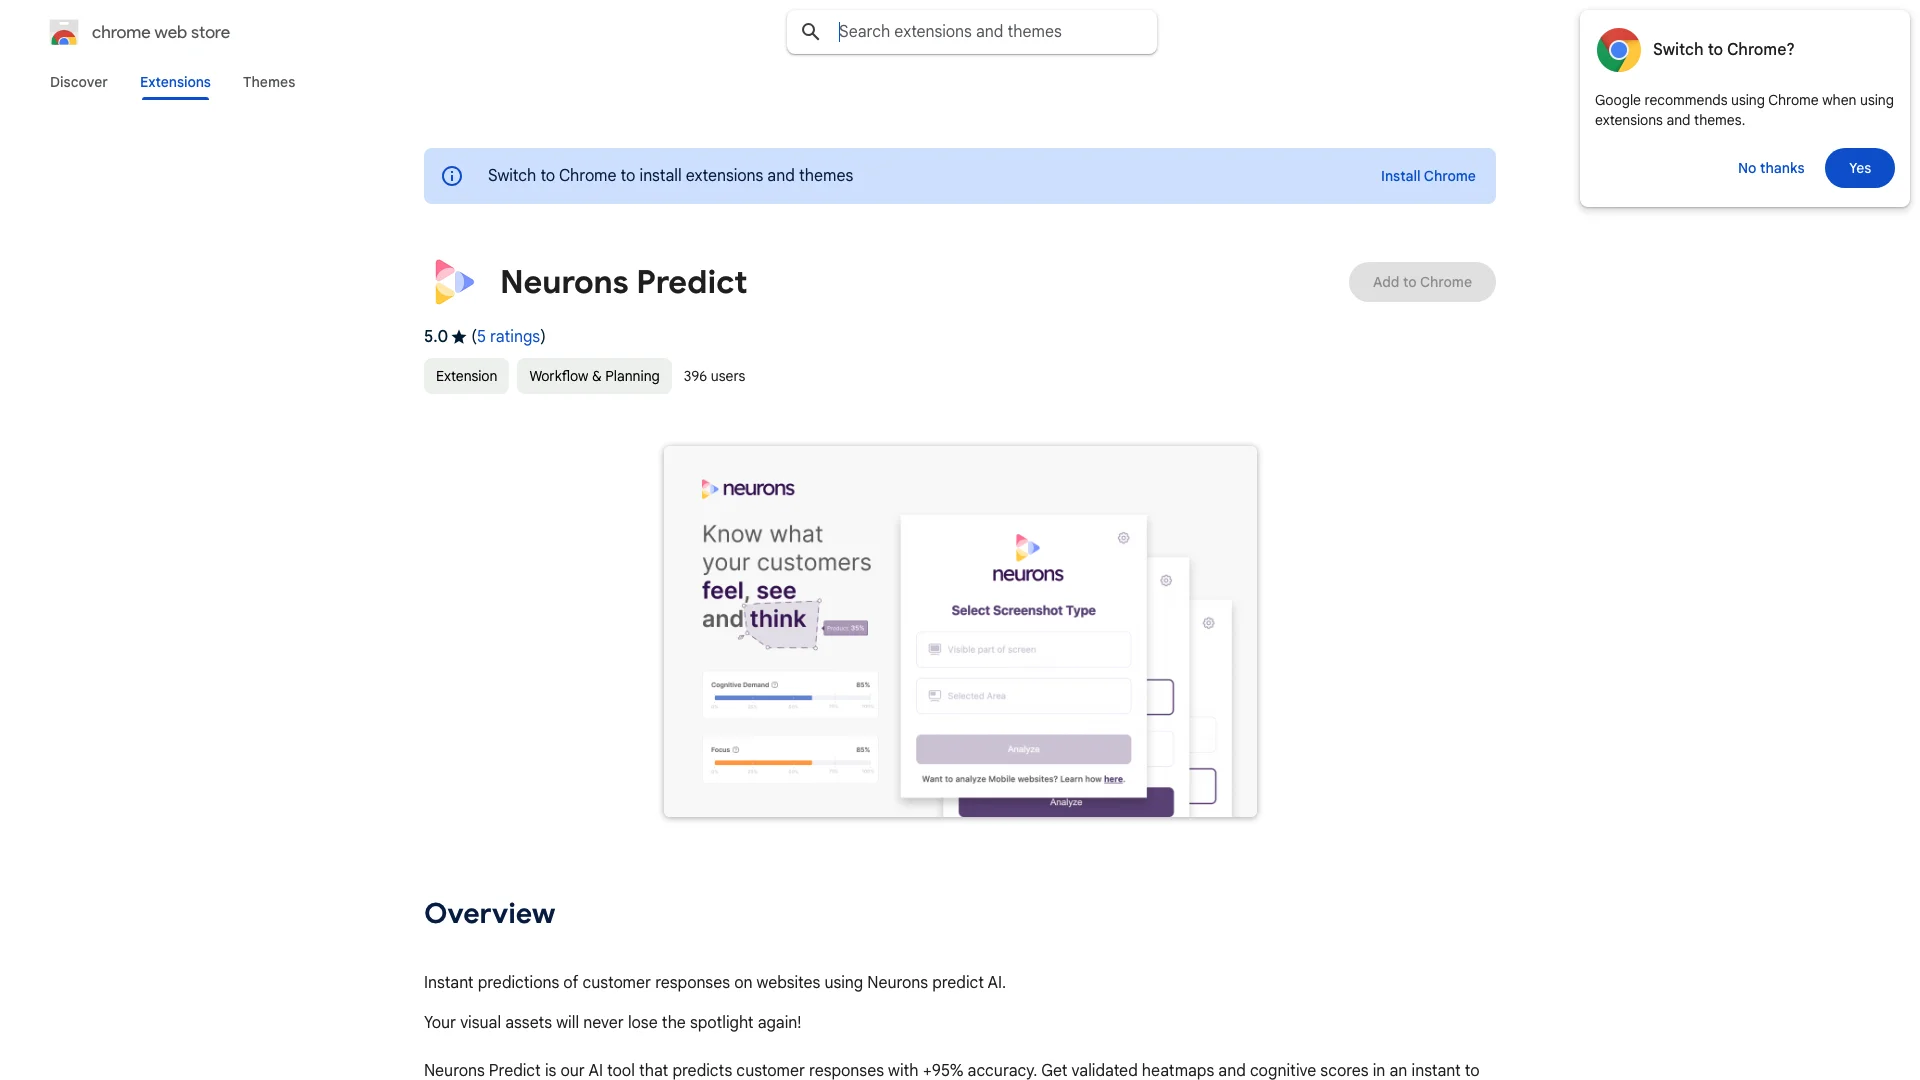Switch to the Extensions tab

click(174, 82)
